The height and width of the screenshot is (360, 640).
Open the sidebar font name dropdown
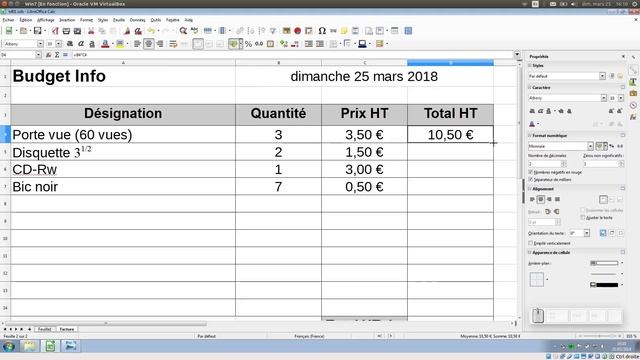coord(604,98)
